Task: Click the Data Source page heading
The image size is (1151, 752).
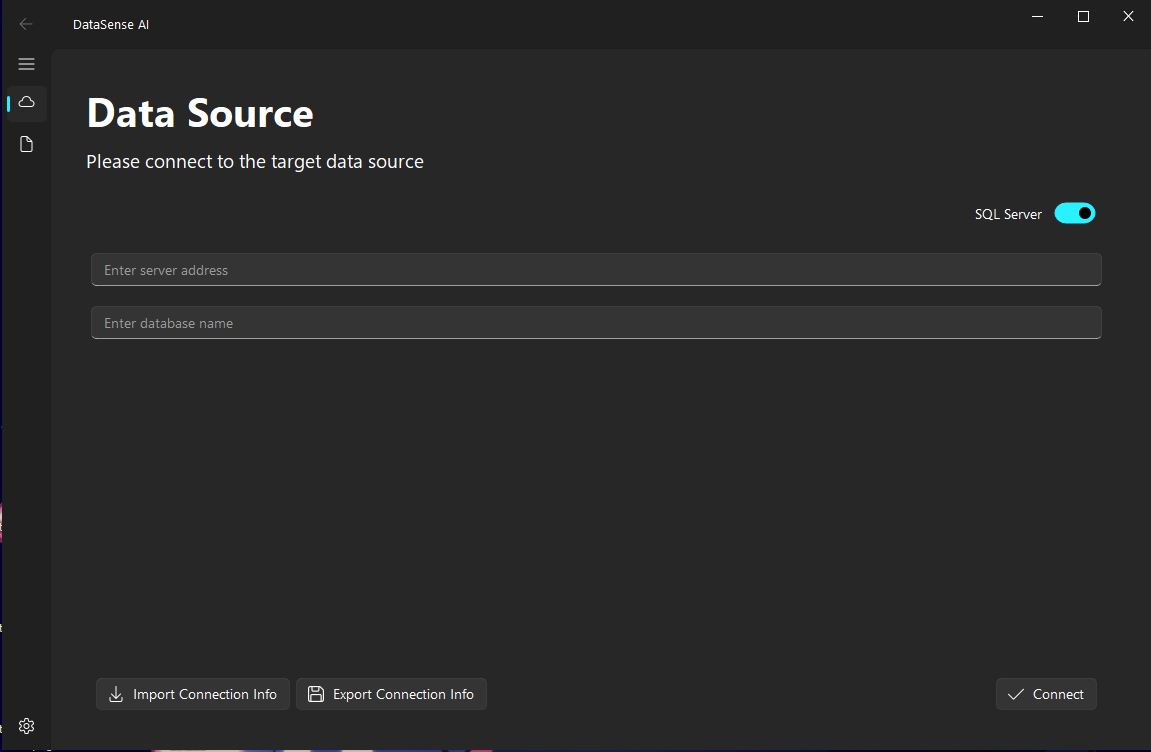Action: [200, 113]
